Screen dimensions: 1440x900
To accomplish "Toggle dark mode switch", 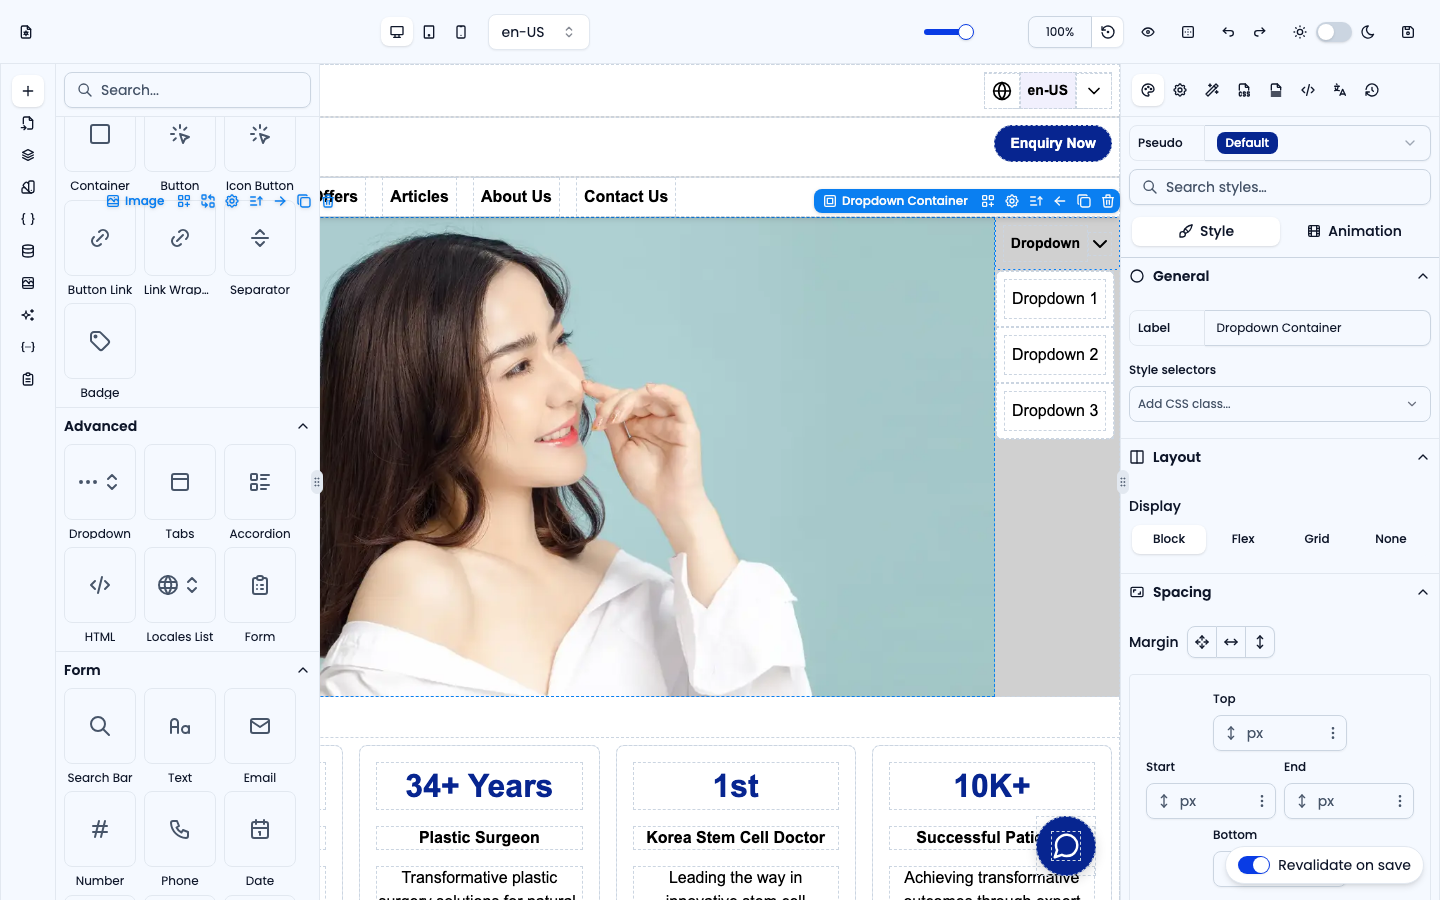I will tap(1334, 32).
